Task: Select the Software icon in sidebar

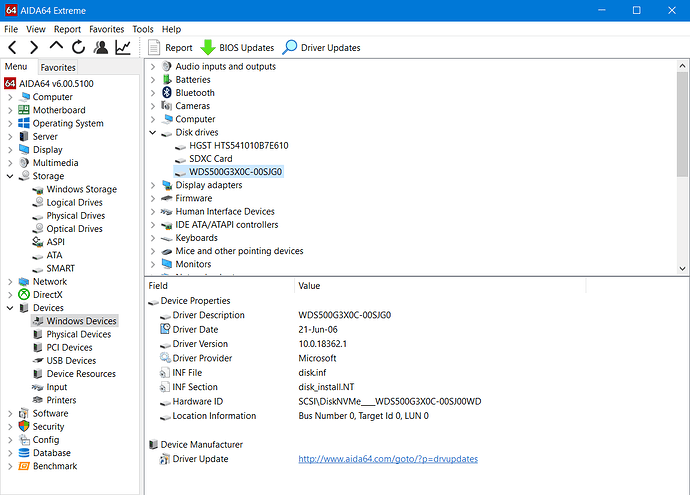Action: 24,413
